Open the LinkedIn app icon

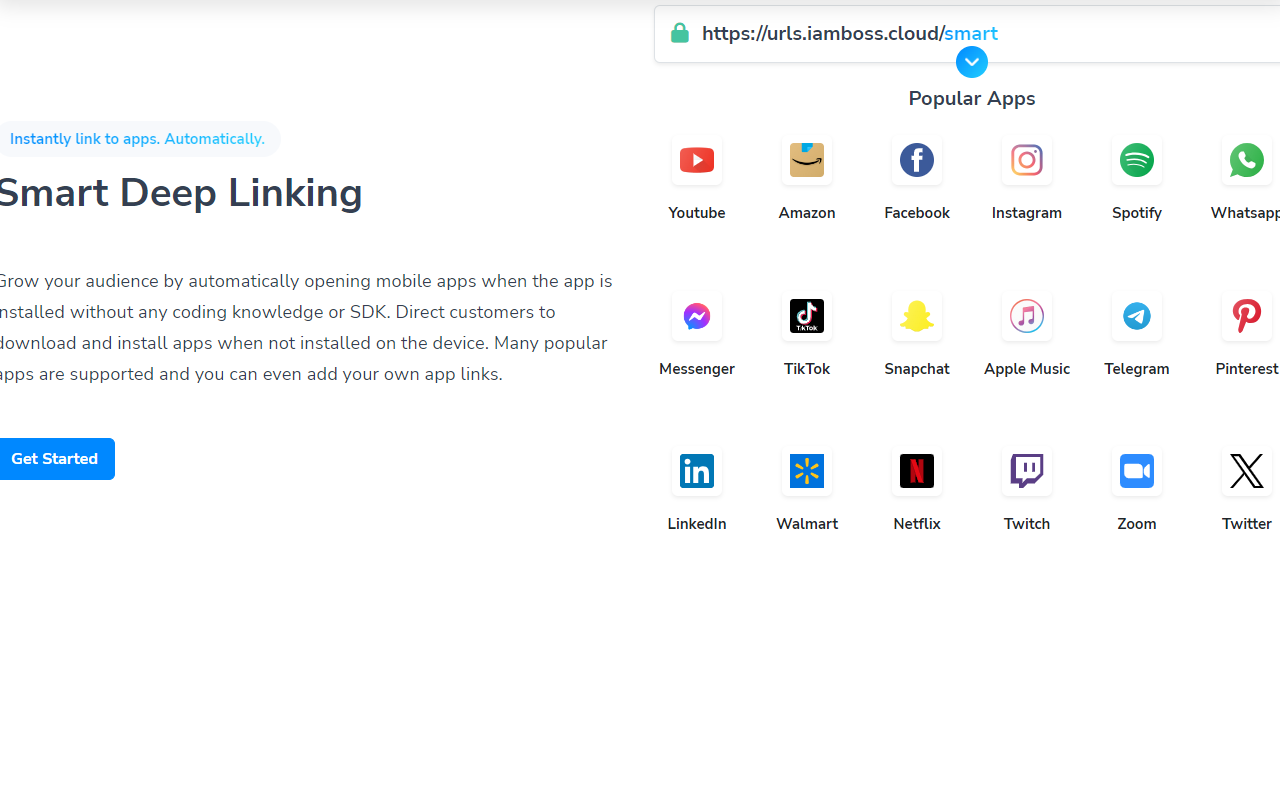pos(697,471)
